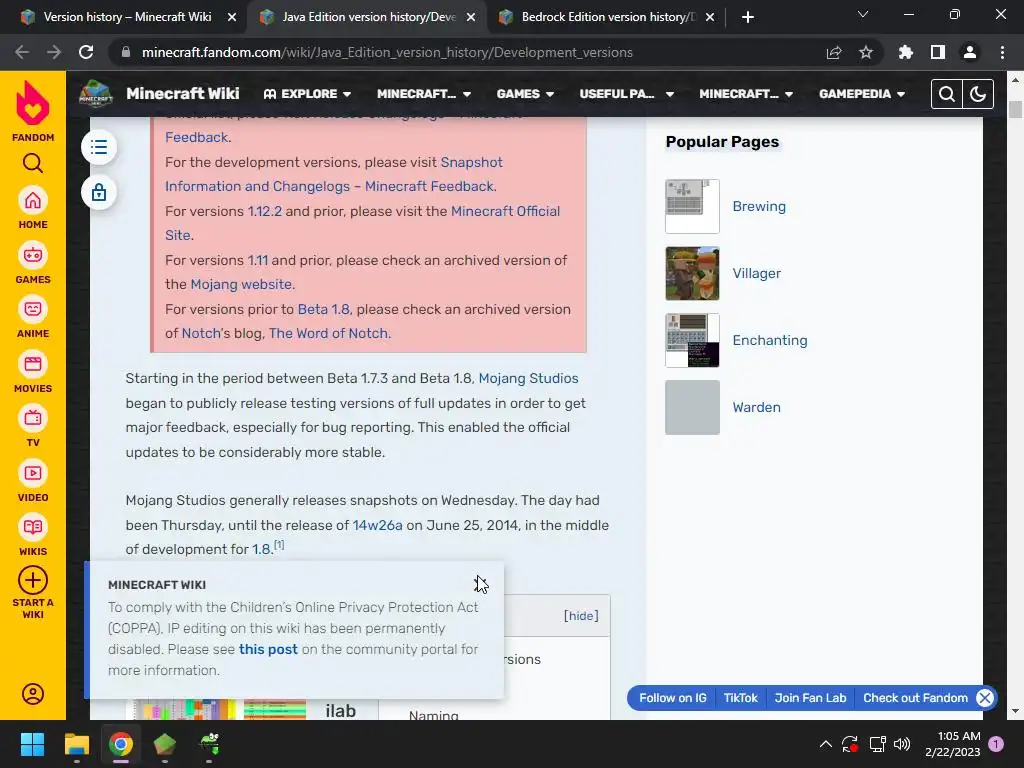
Task: Open 'this post' COPPA link
Action: (268, 649)
